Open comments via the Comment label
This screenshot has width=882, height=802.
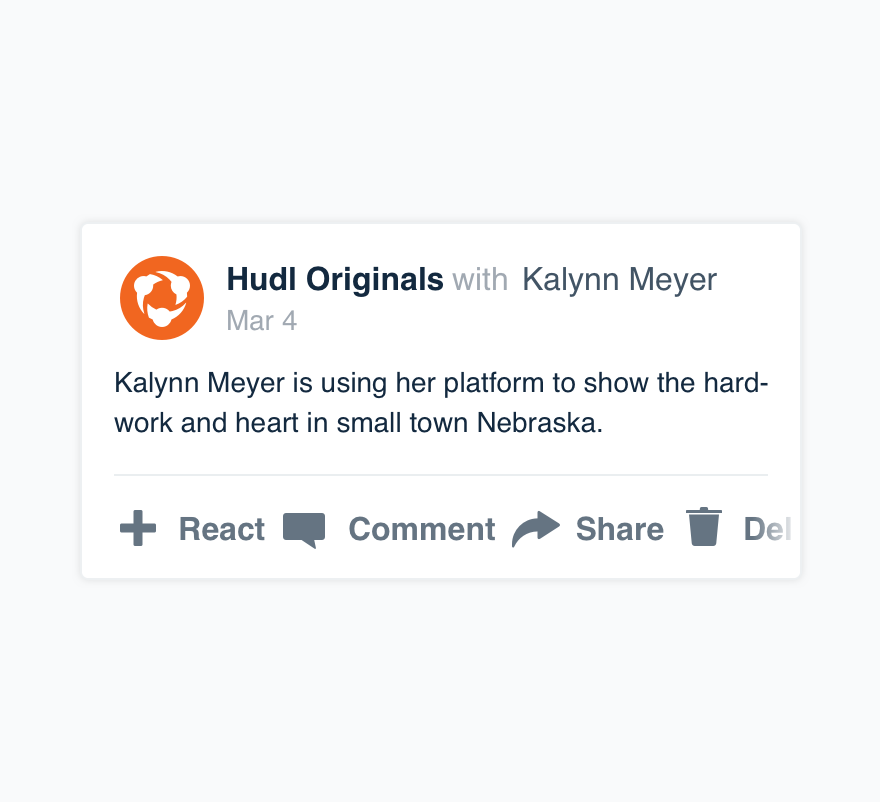(422, 529)
